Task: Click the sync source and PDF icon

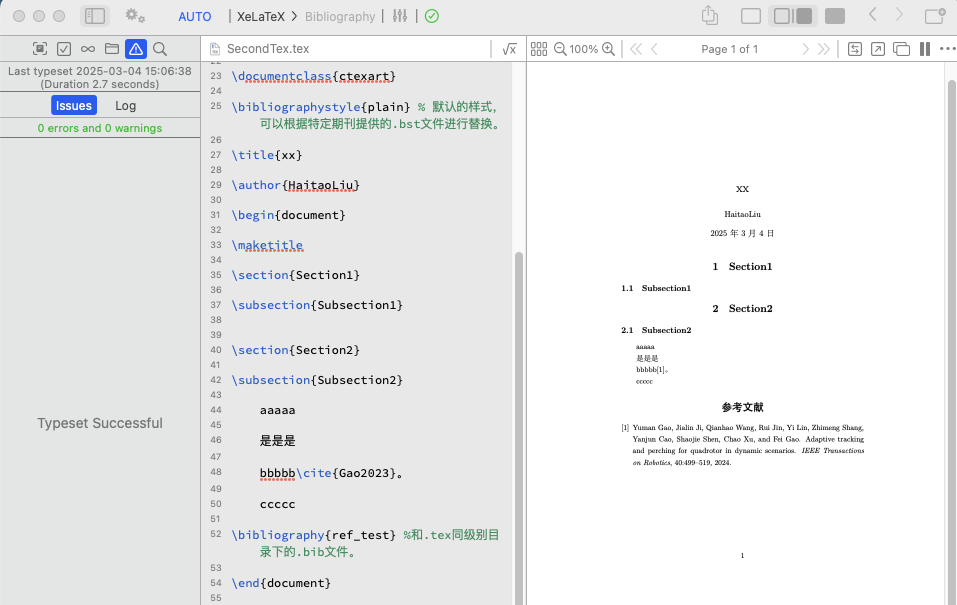Action: pos(855,49)
